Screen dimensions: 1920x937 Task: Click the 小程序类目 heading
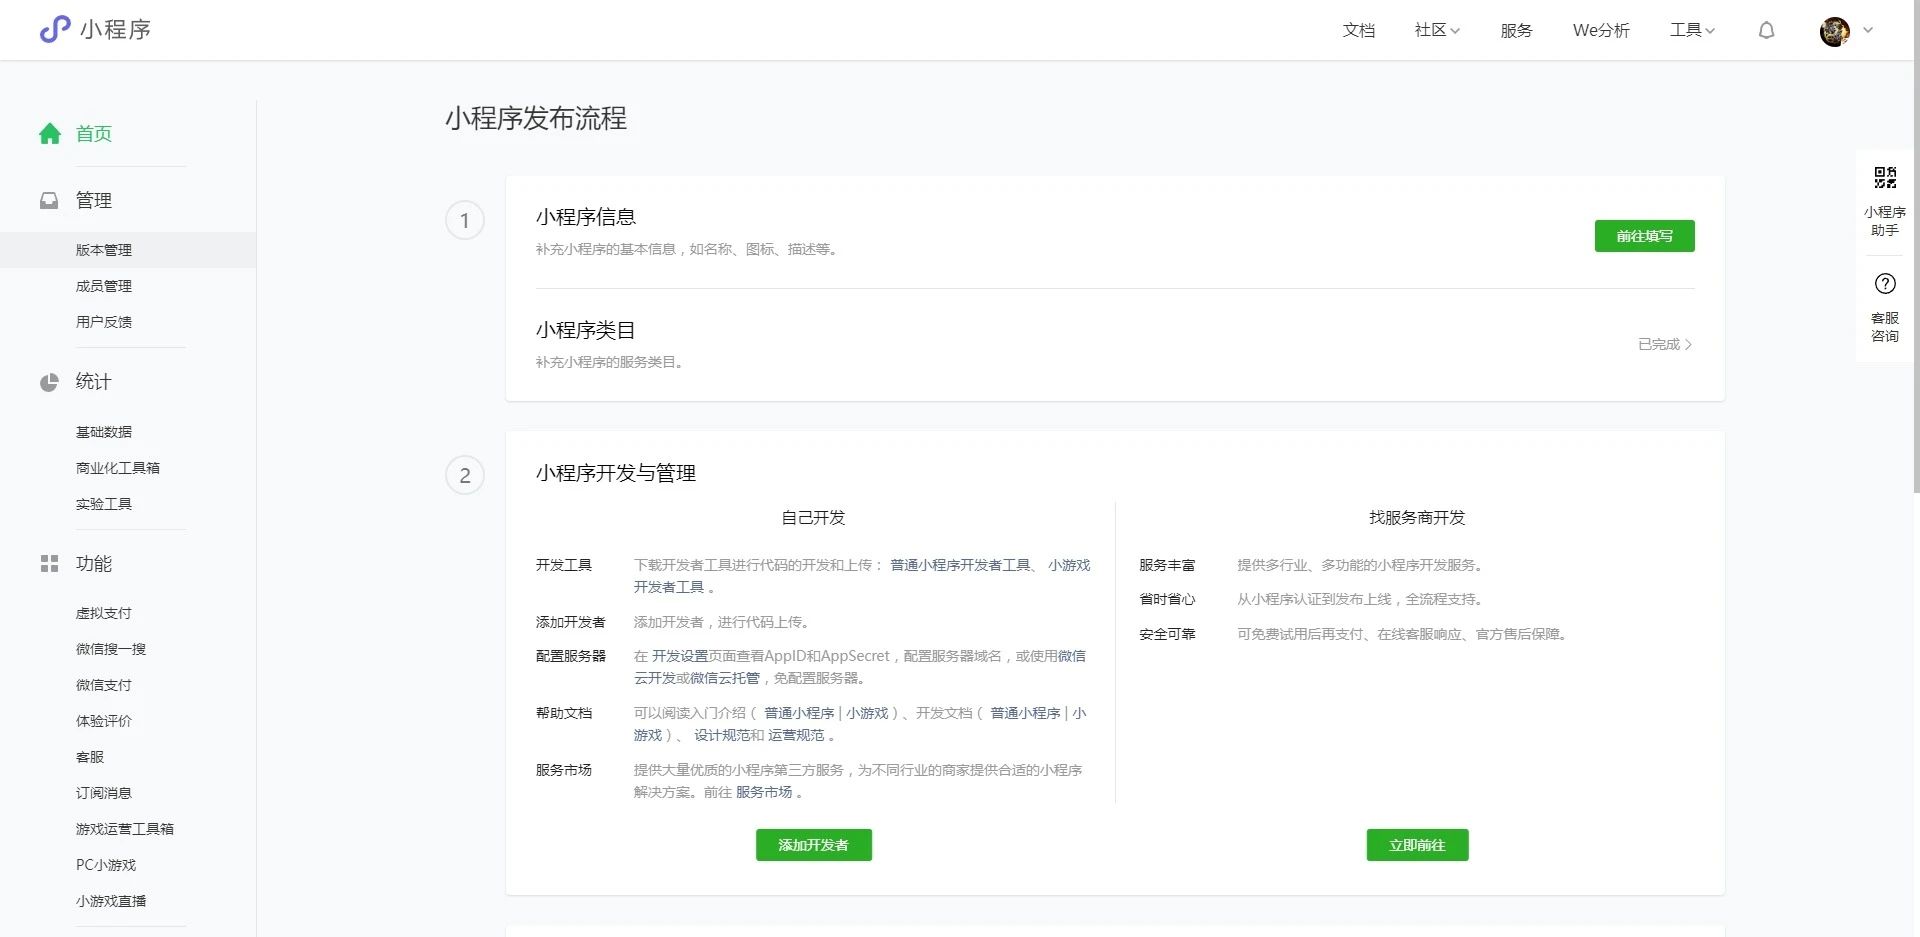(586, 330)
